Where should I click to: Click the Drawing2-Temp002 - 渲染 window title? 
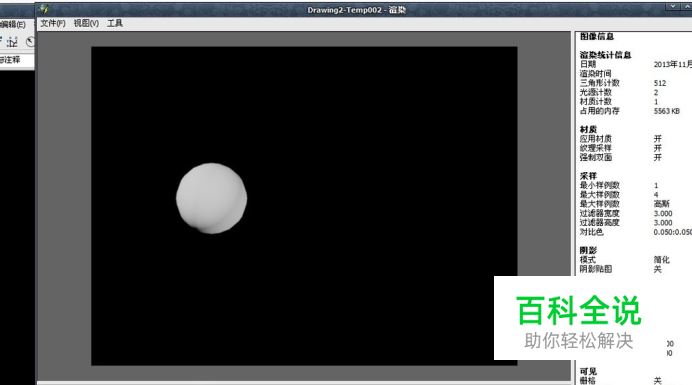[357, 10]
